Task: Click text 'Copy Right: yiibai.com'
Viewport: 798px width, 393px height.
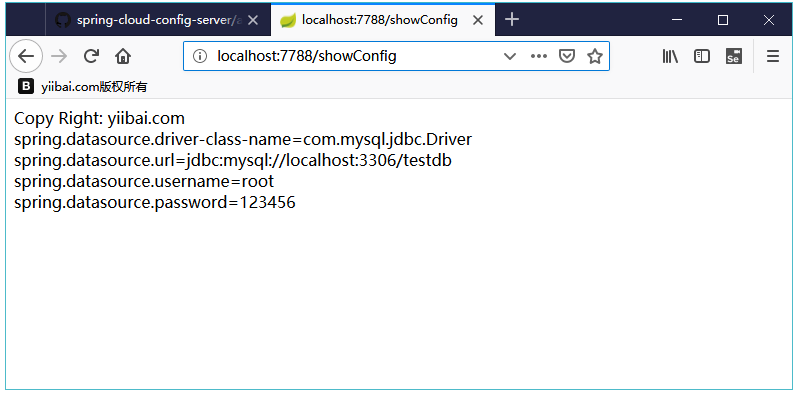Action: point(99,119)
